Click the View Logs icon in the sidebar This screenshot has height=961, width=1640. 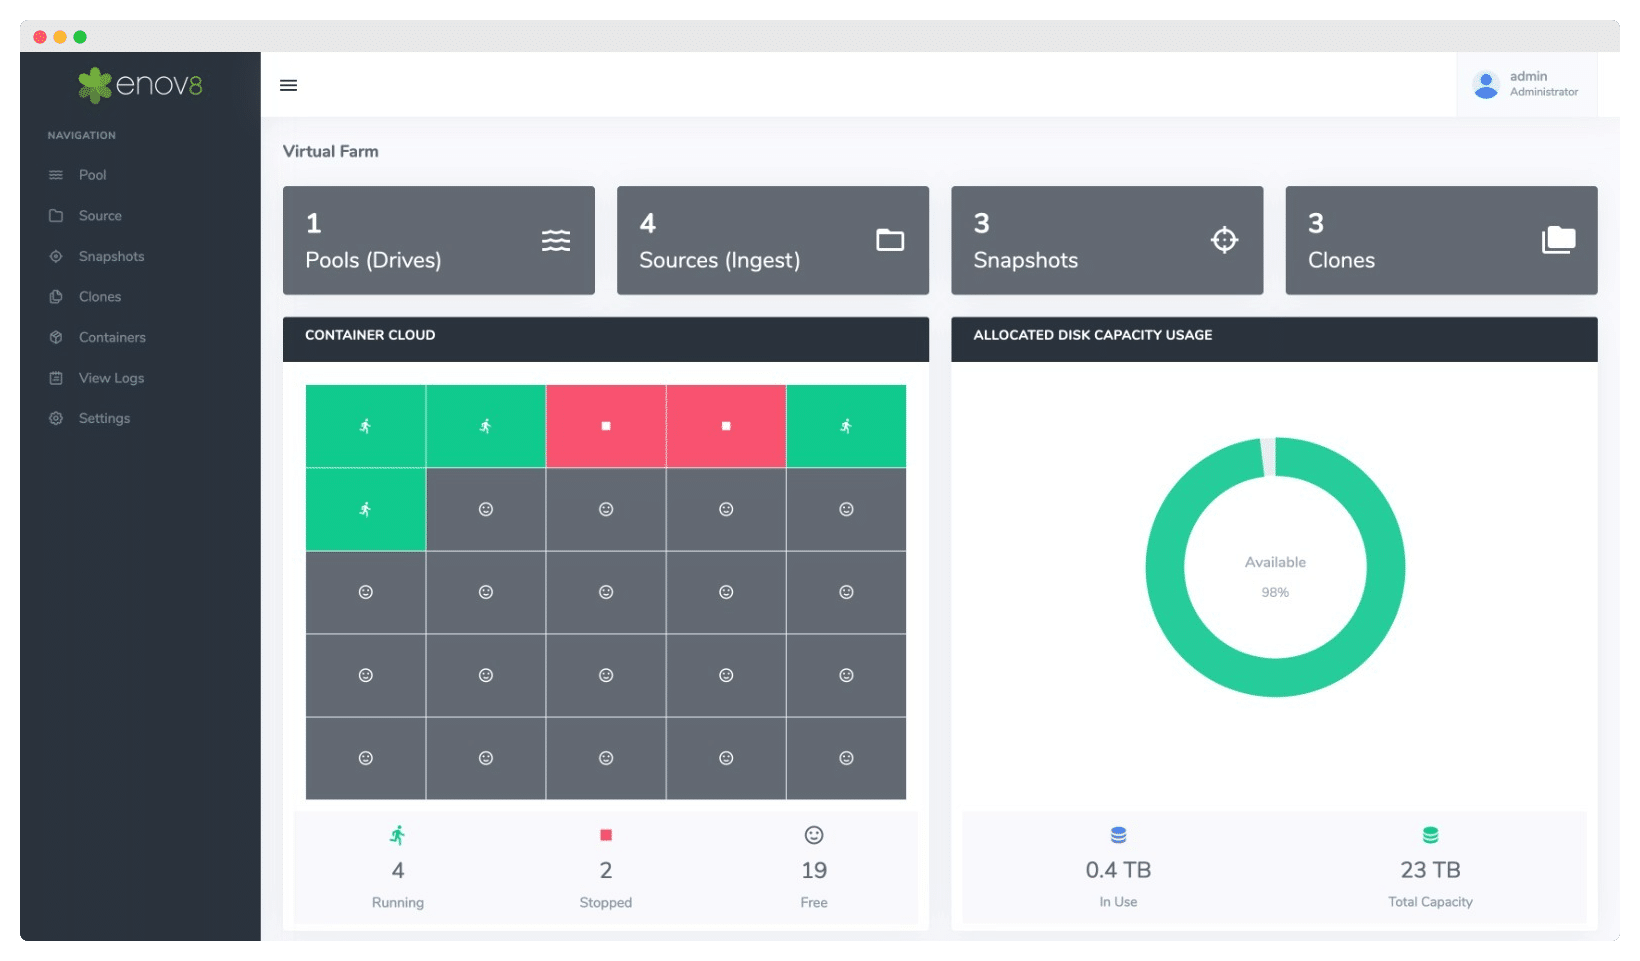[56, 377]
